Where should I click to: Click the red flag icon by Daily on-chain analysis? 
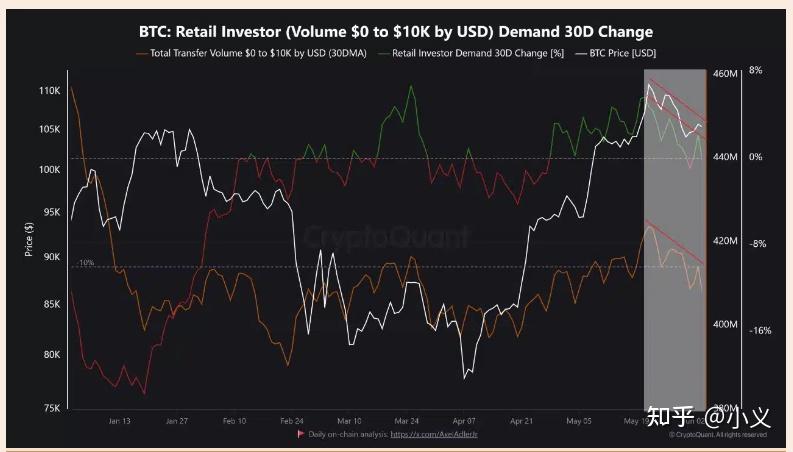coord(301,435)
